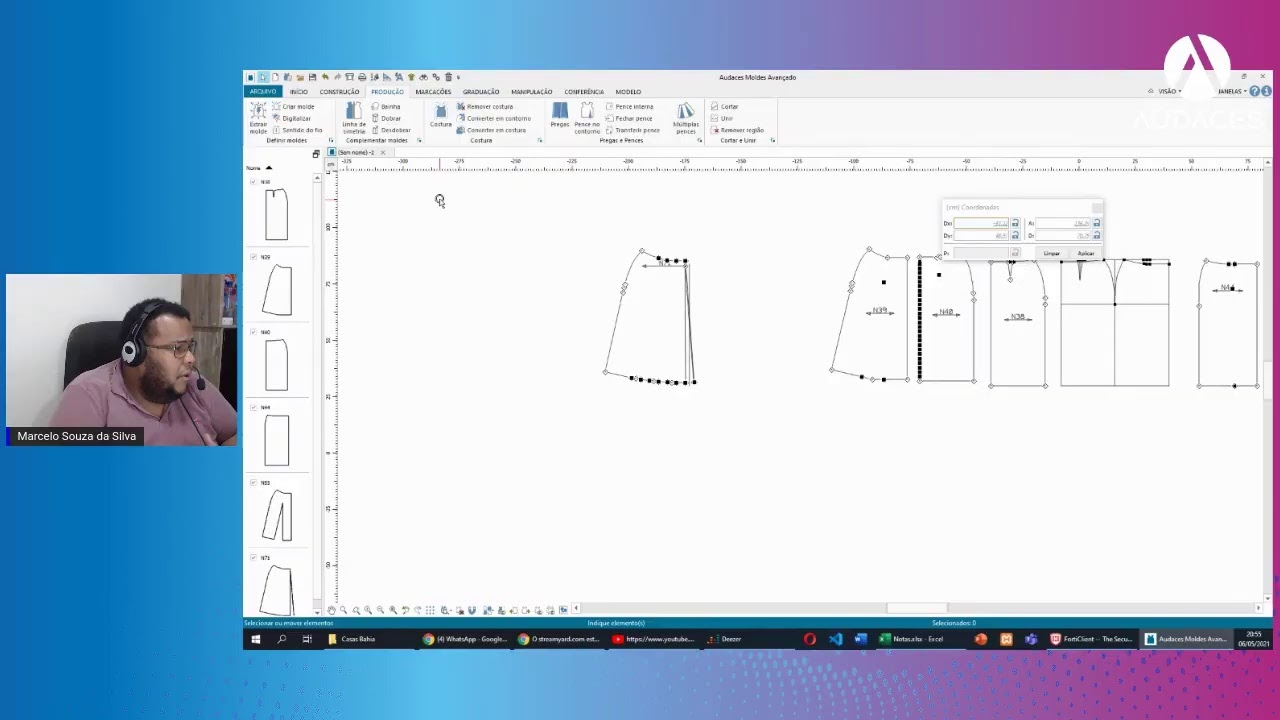The image size is (1280, 720).
Task: Select the Múltiplas pences tool
Action: (x=686, y=117)
